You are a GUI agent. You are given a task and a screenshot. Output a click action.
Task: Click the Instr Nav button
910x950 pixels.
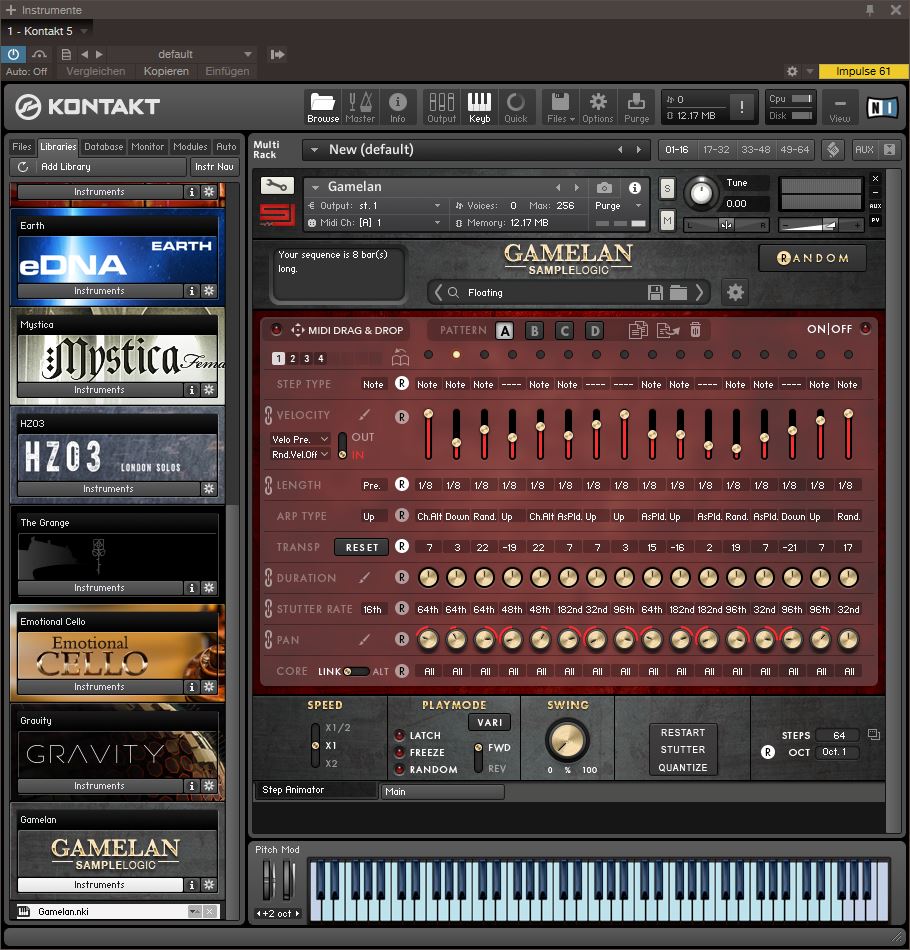coord(214,167)
